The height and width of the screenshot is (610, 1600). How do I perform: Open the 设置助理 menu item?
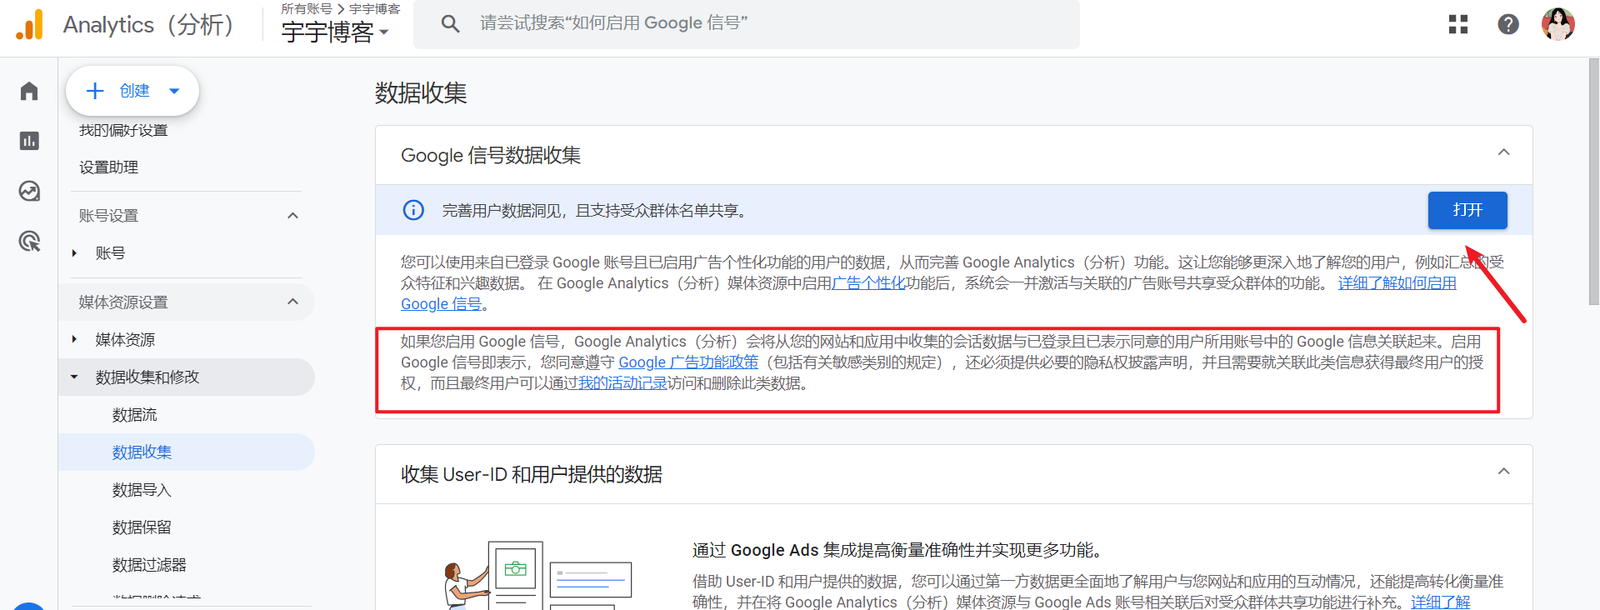[x=109, y=167]
